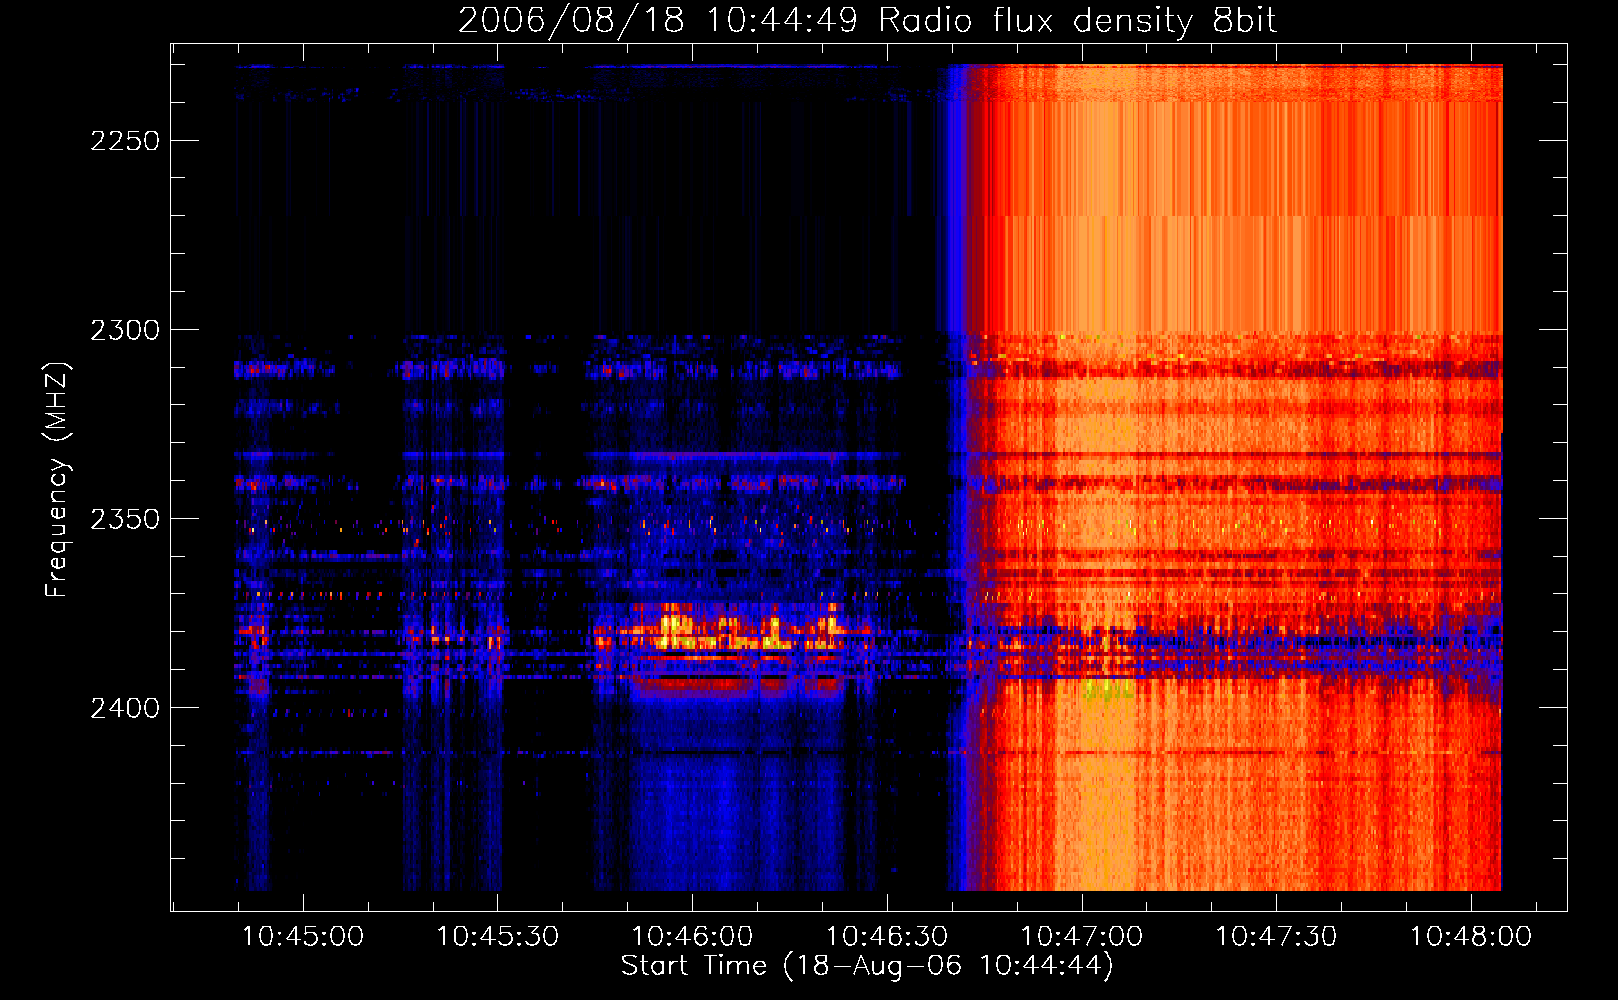Click the 10:47:00 time tick label
This screenshot has height=1000, width=1618.
(1081, 937)
